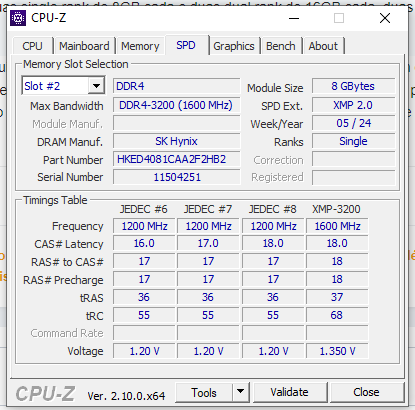The image size is (415, 410).
Task: Click the 05 / 24 Week/Year value
Action: (353, 123)
